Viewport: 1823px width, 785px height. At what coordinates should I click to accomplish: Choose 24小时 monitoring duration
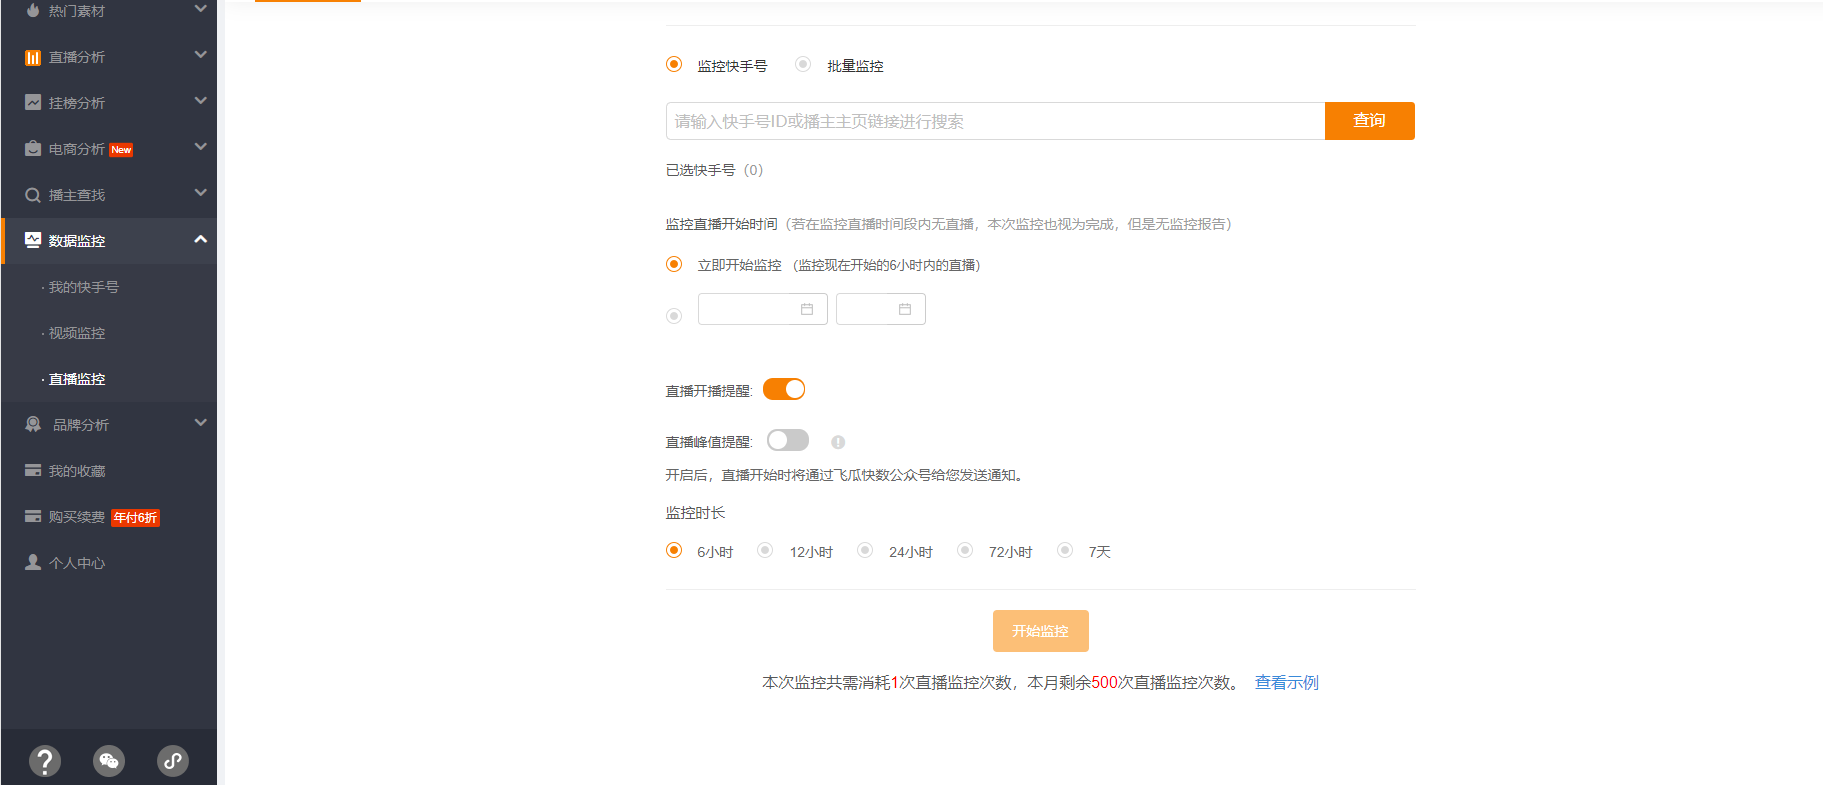click(x=865, y=550)
